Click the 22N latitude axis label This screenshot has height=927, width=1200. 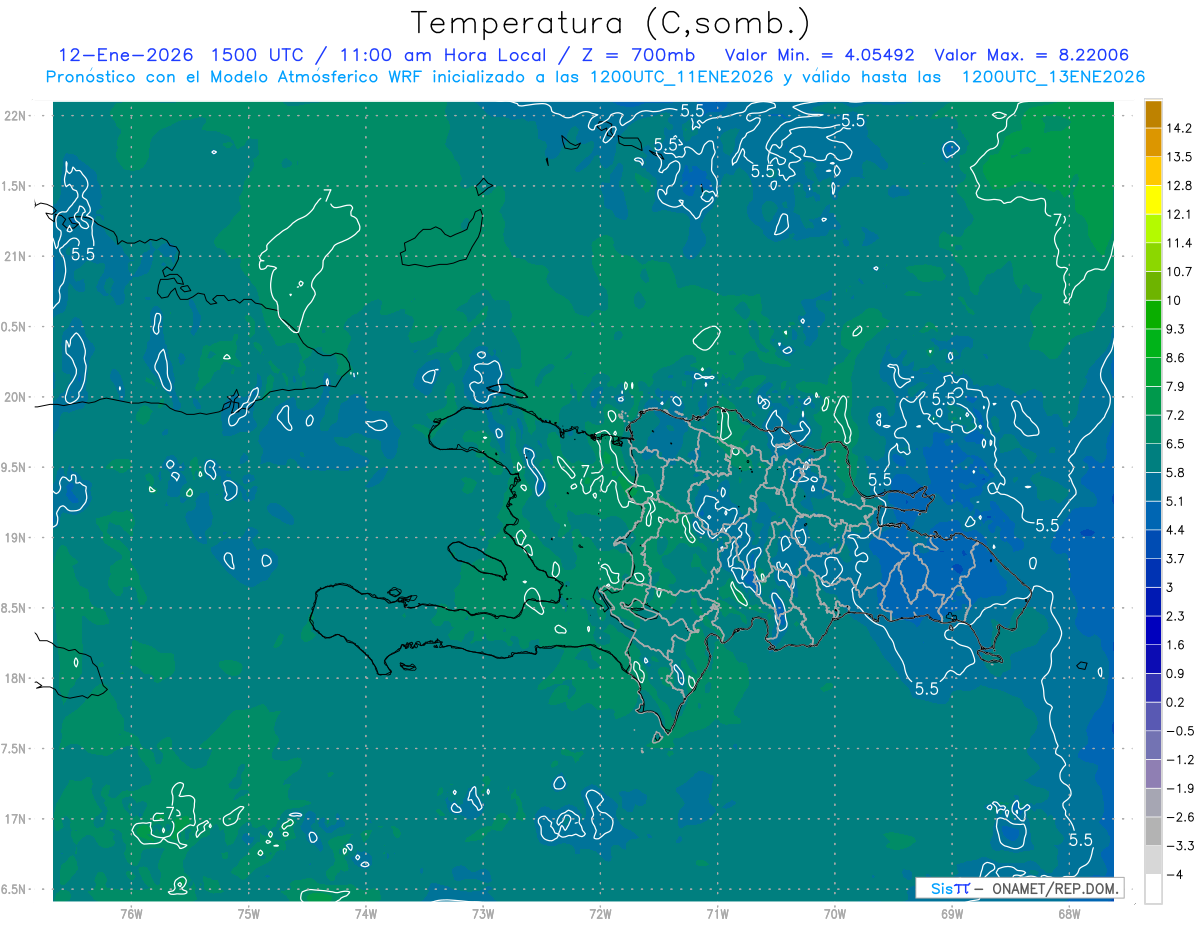click(x=17, y=115)
